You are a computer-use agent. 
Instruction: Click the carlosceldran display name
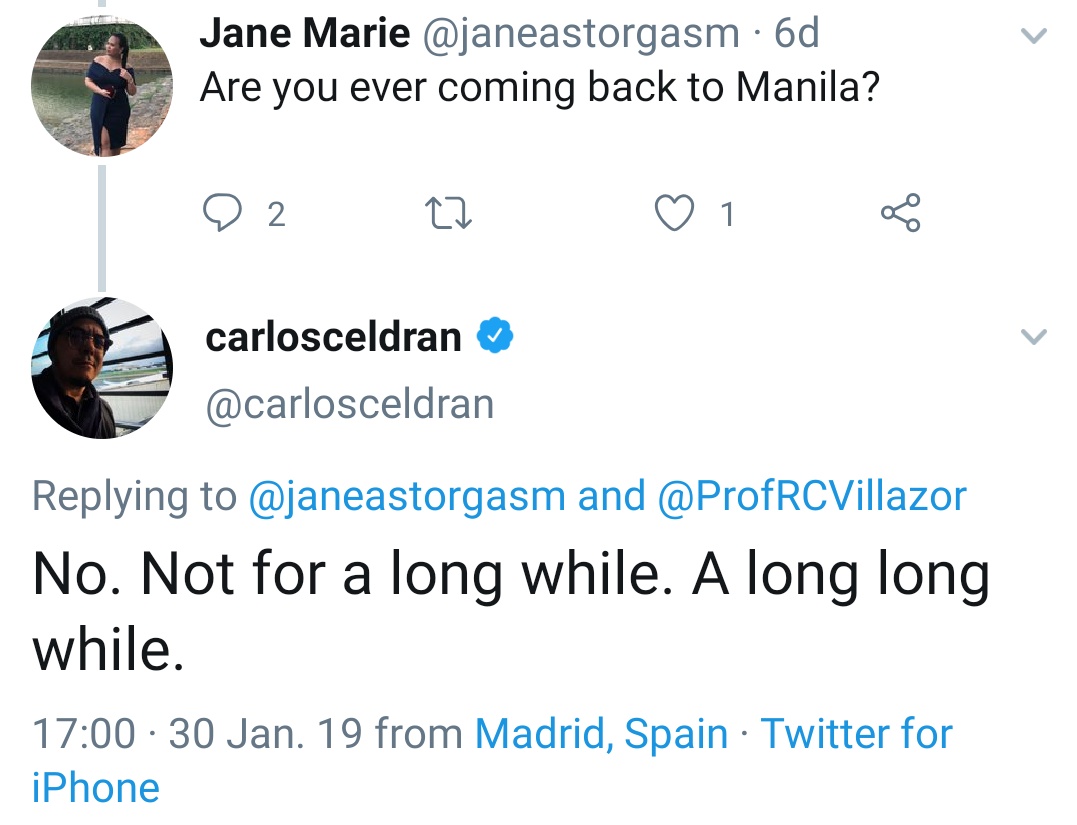click(x=333, y=337)
